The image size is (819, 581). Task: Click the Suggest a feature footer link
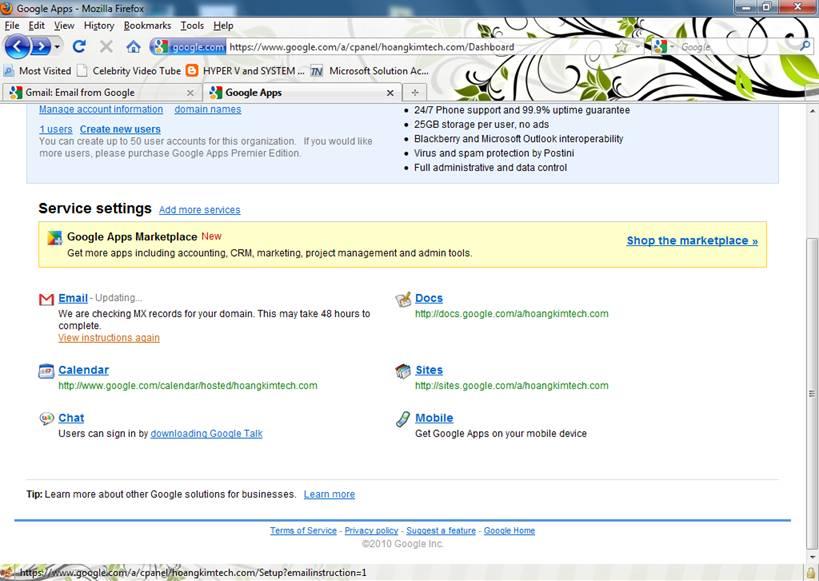pos(441,530)
